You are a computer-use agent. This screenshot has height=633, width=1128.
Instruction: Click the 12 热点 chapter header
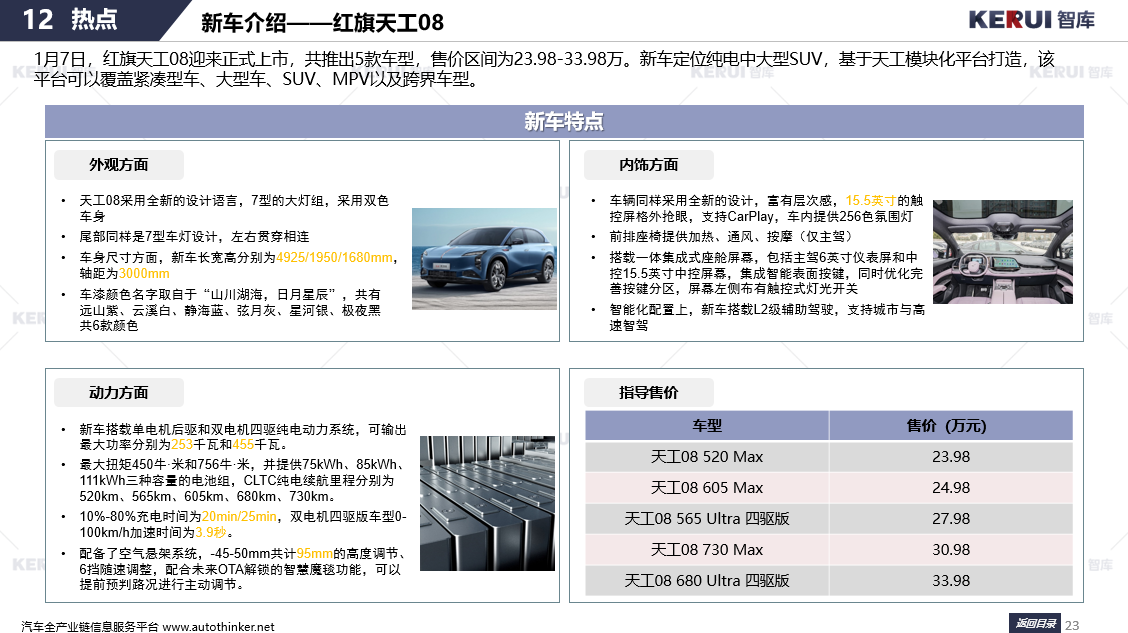[70, 19]
